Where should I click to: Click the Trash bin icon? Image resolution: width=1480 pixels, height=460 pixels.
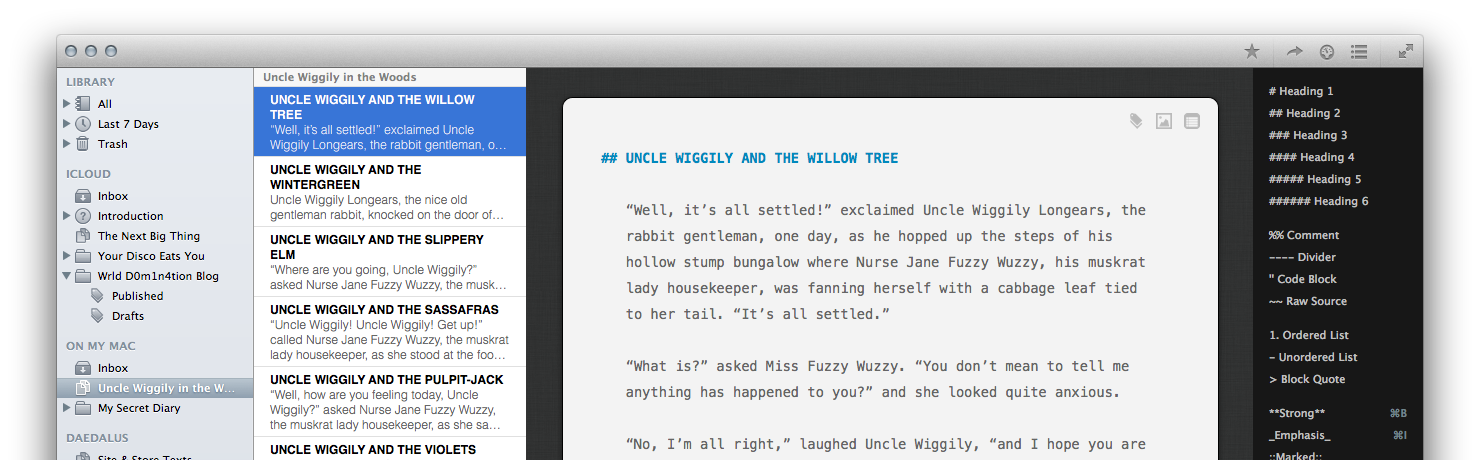(x=83, y=144)
